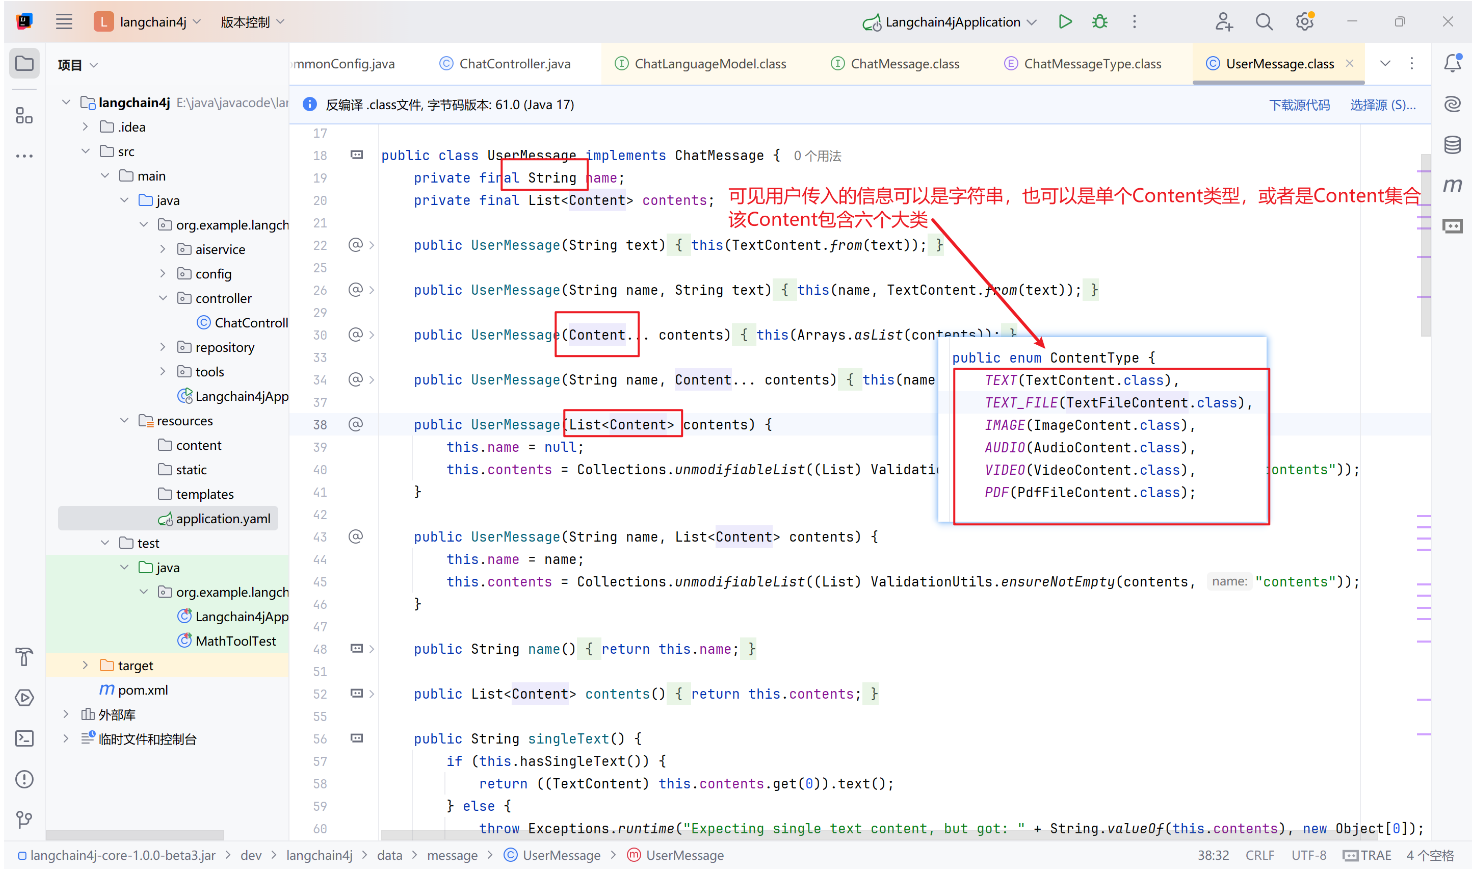The image size is (1480, 869).
Task: Switch to ChatController.java tab
Action: (505, 63)
